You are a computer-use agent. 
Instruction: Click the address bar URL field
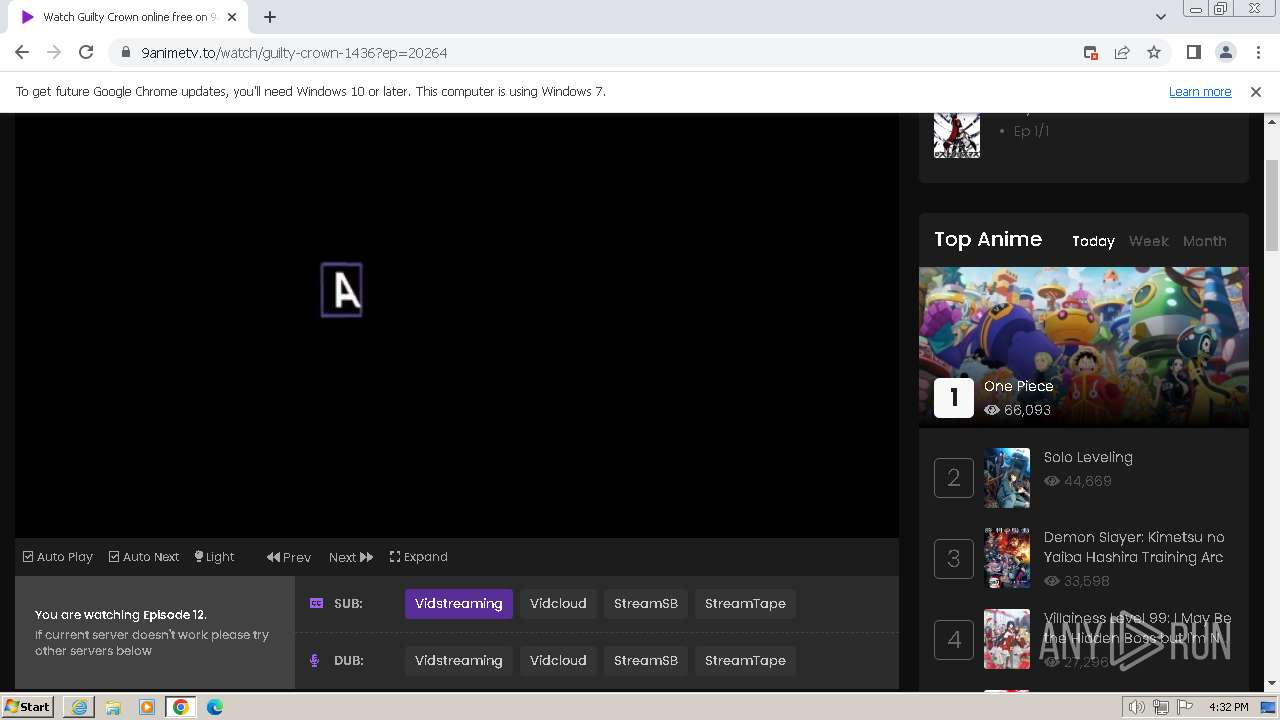click(600, 53)
